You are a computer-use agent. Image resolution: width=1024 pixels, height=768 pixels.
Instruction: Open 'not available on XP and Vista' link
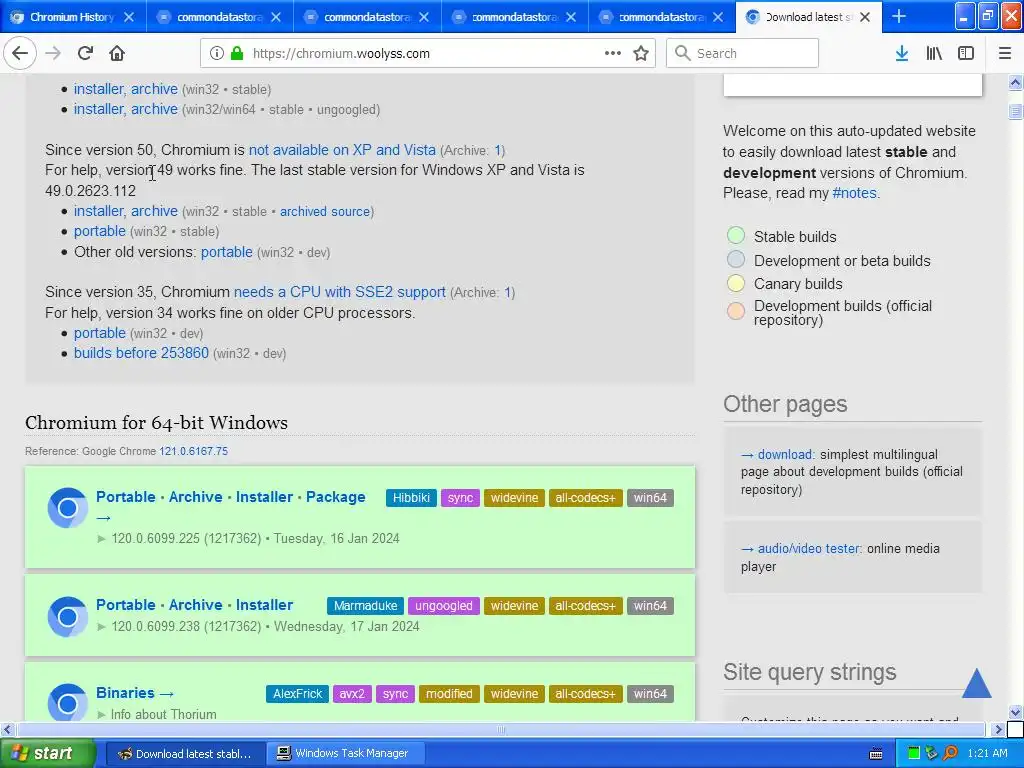click(x=342, y=150)
